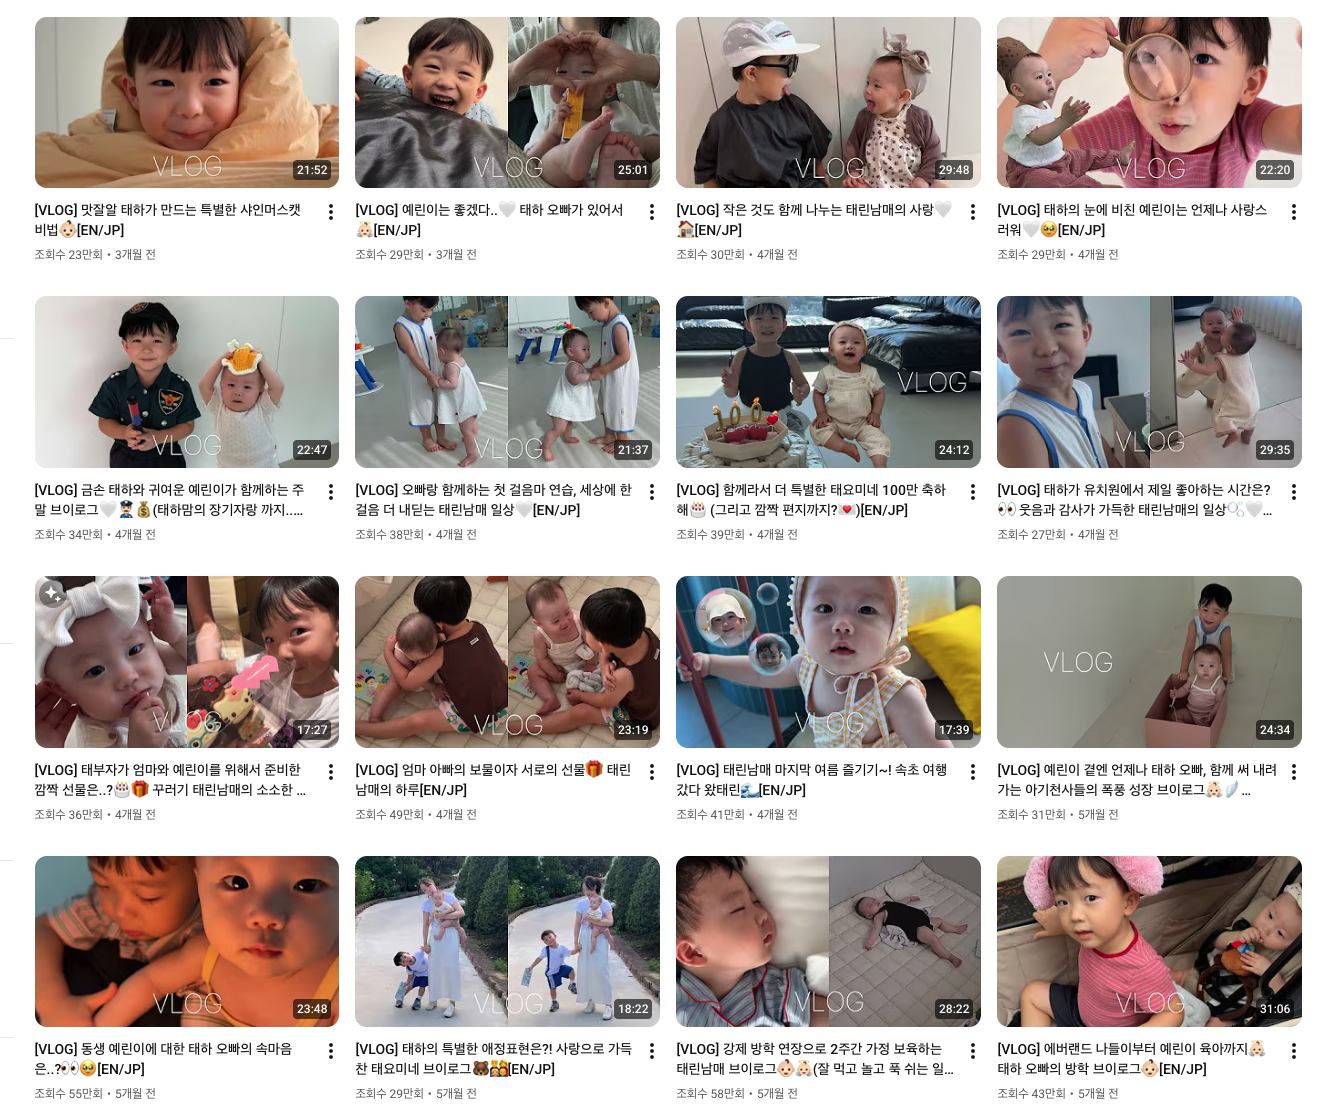Open the 24:12 100만 celebration cake thumbnail
This screenshot has width=1333, height=1118.
click(828, 382)
